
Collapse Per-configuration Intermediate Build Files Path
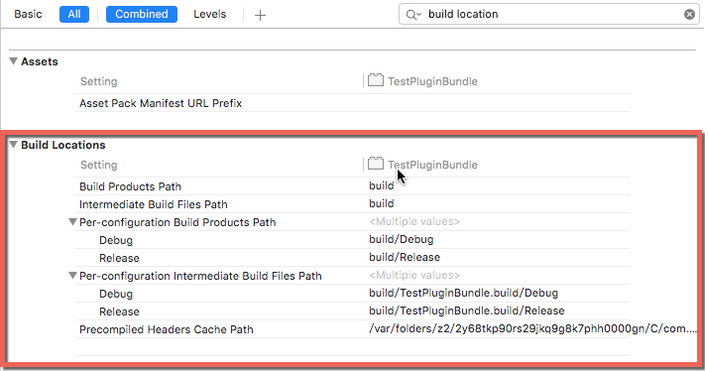[x=72, y=275]
